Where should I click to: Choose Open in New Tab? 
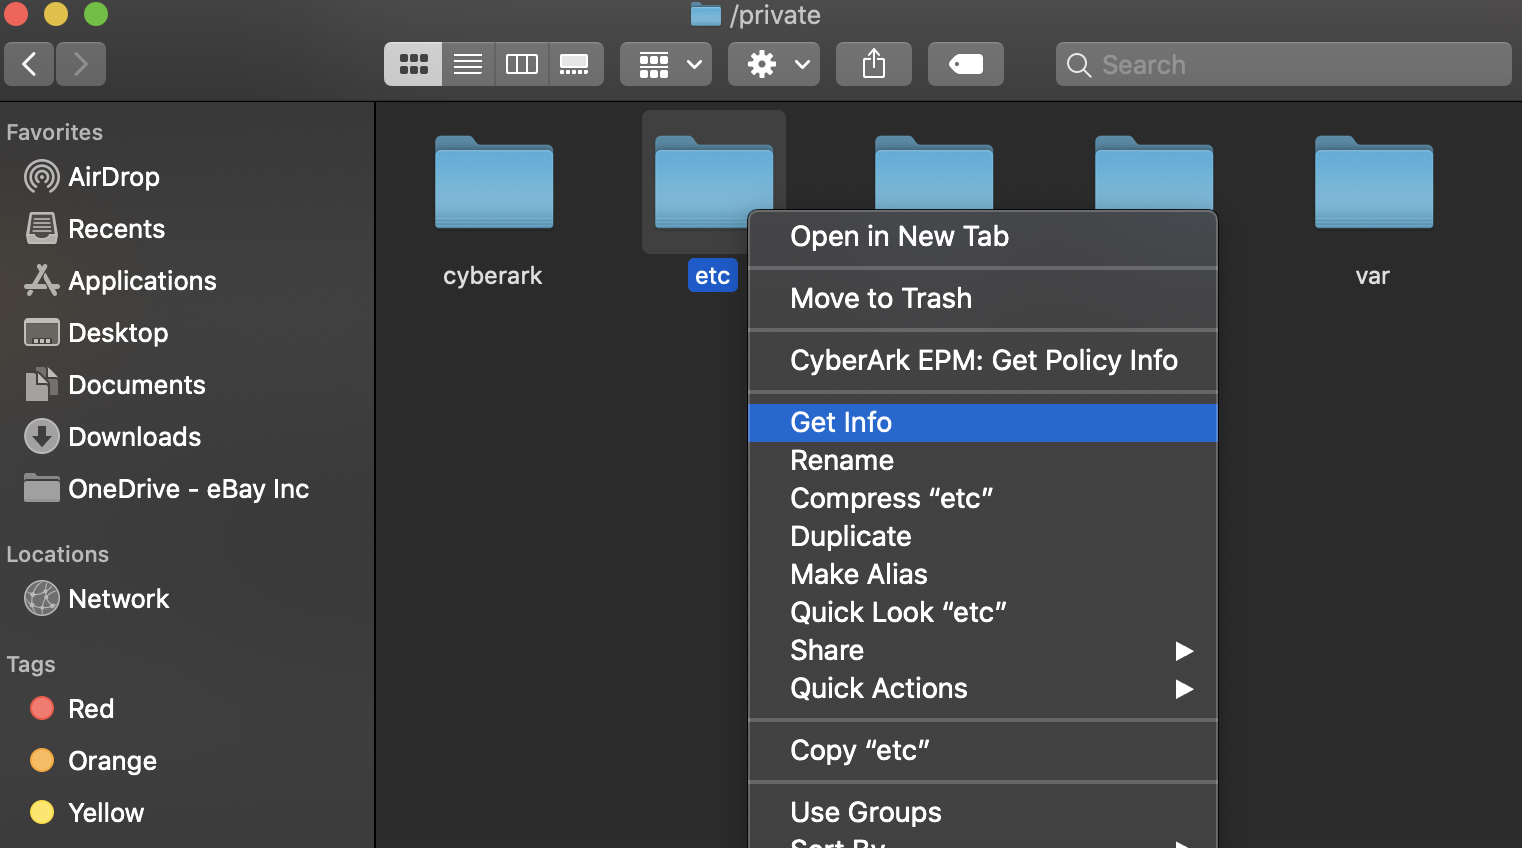983,237
